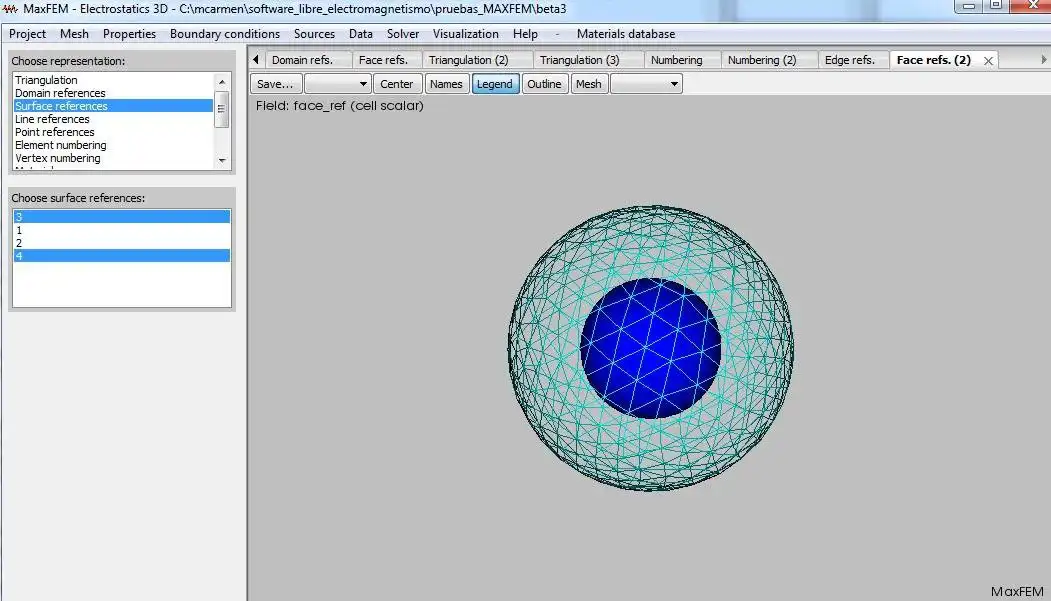The width and height of the screenshot is (1051, 601).
Task: Toggle the Outline display button
Action: pos(544,84)
